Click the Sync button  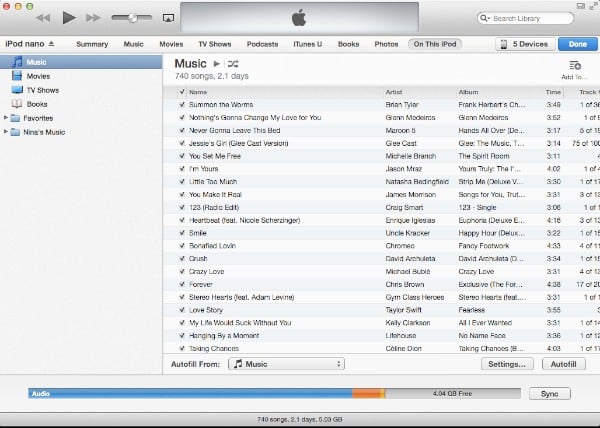point(549,394)
